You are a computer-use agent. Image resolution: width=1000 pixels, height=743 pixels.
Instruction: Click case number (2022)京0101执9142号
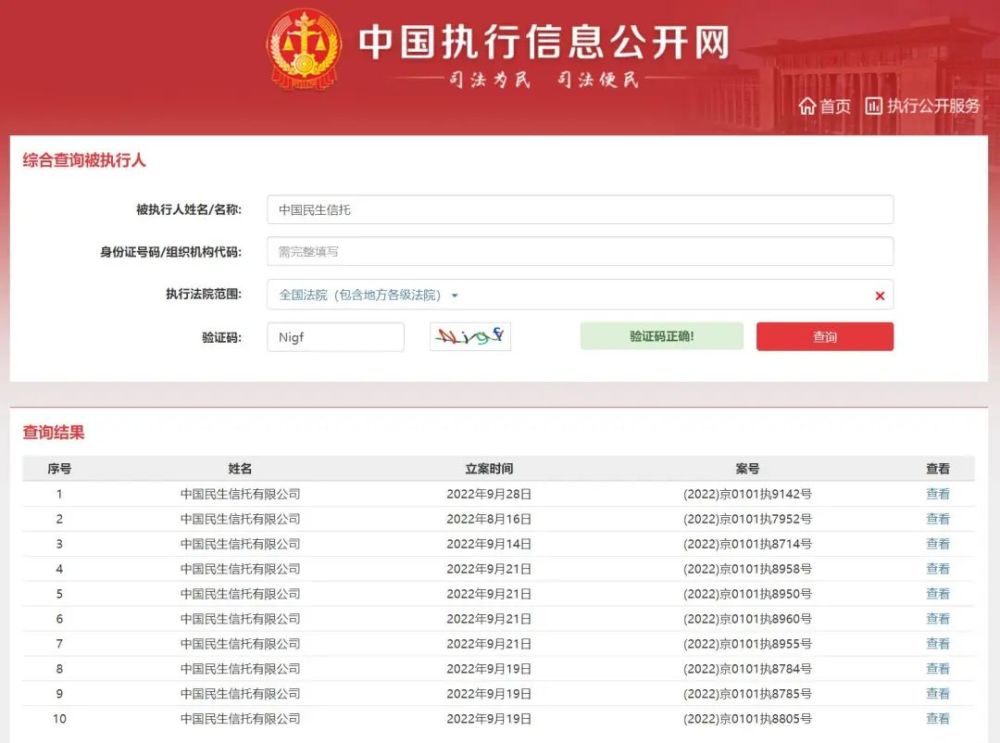[747, 494]
